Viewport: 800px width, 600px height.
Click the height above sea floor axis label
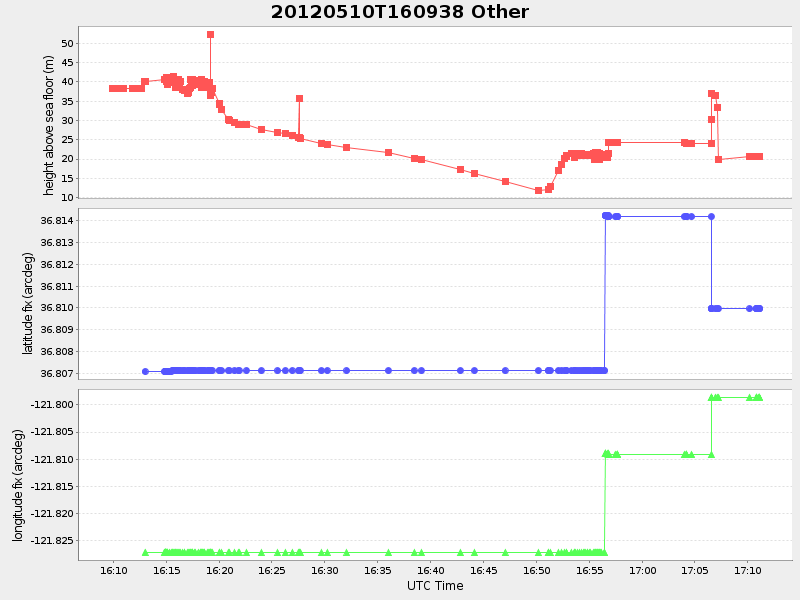click(44, 112)
